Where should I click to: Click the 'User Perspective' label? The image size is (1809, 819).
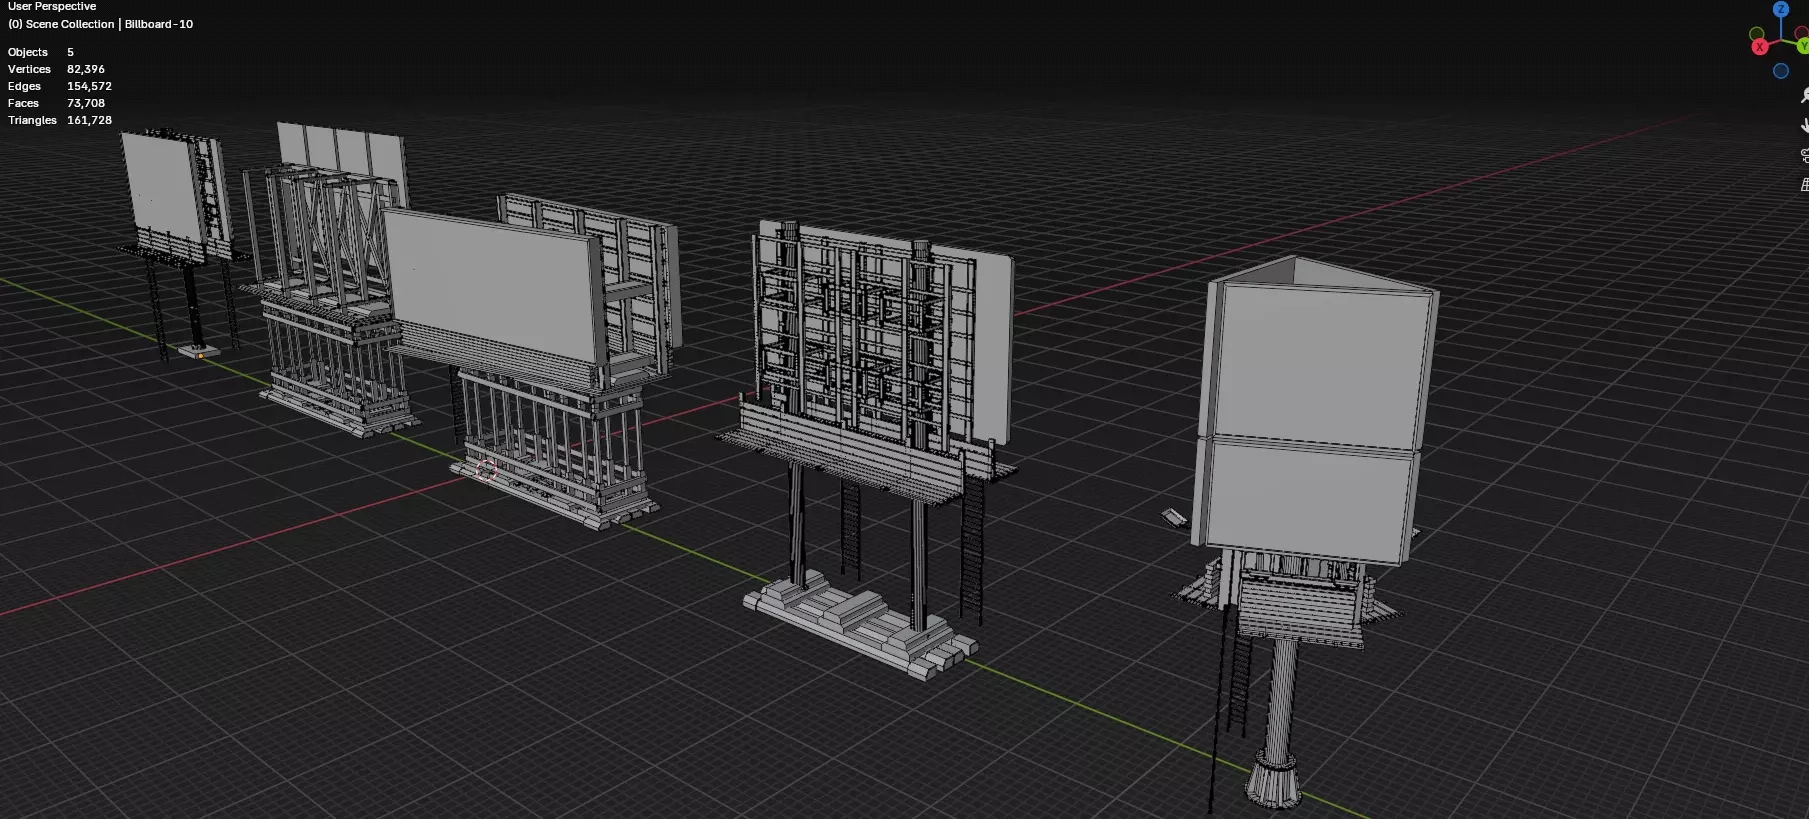click(52, 6)
